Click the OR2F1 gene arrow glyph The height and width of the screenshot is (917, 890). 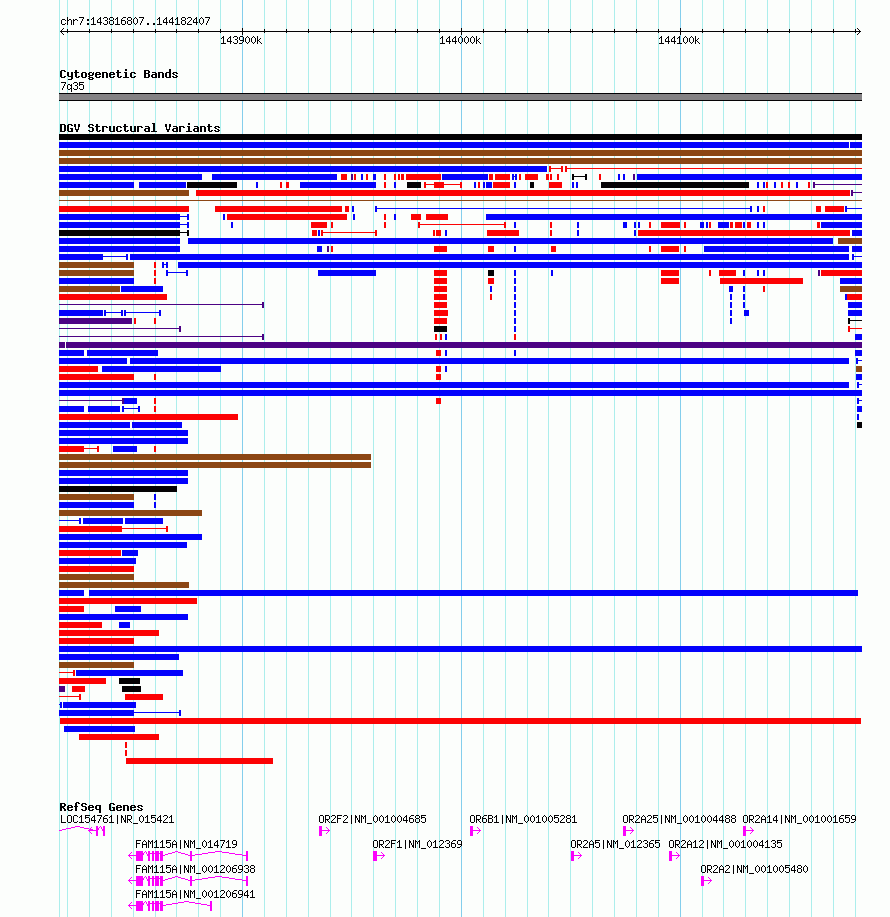[379, 856]
